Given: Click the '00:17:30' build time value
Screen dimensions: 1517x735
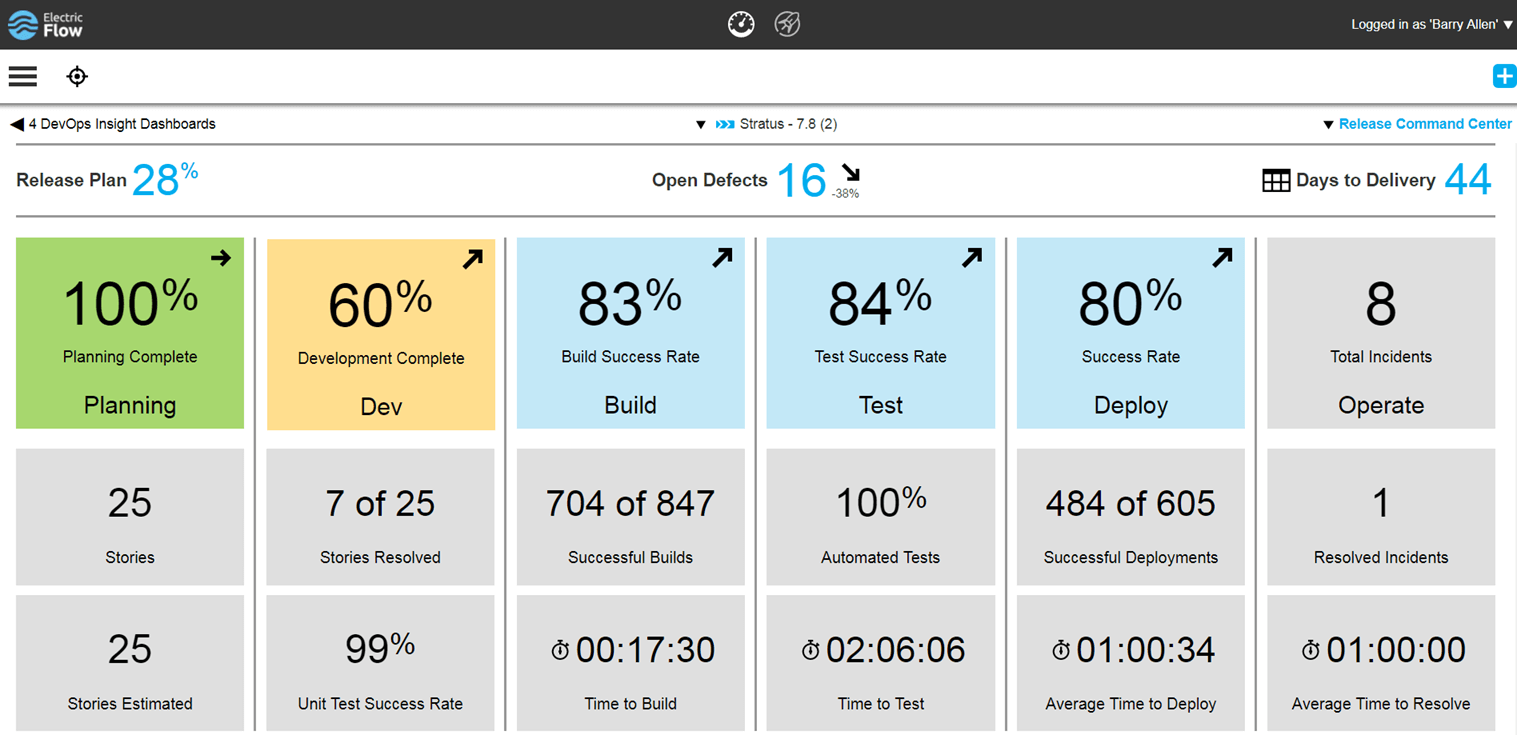Looking at the screenshot, I should [645, 651].
